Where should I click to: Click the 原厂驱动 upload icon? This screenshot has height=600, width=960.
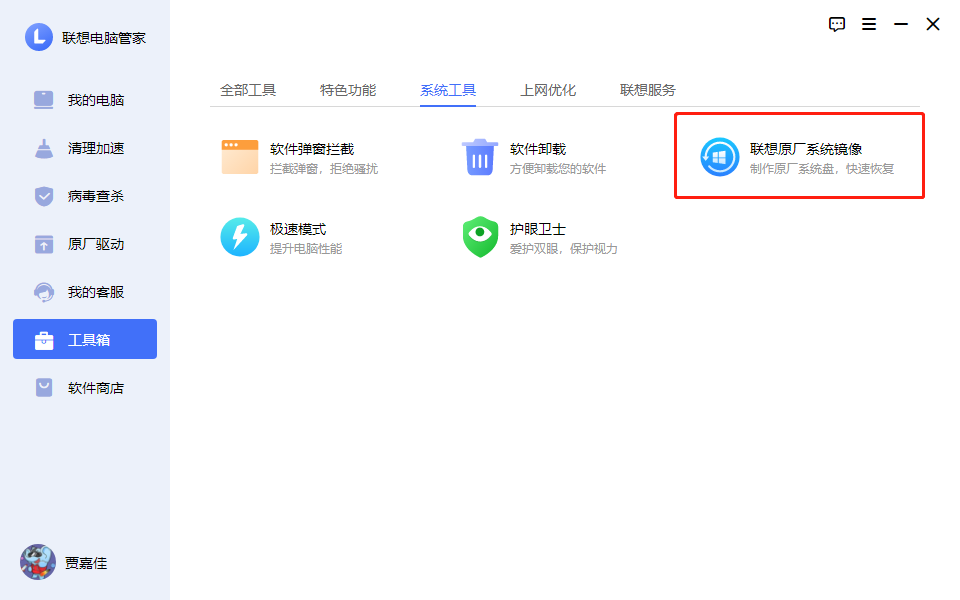coord(43,244)
